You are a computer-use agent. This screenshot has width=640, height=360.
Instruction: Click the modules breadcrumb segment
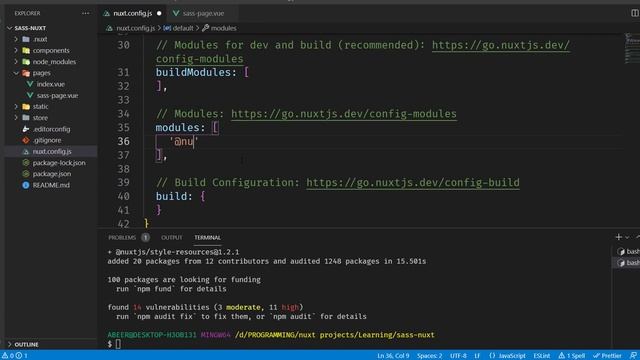(x=224, y=28)
